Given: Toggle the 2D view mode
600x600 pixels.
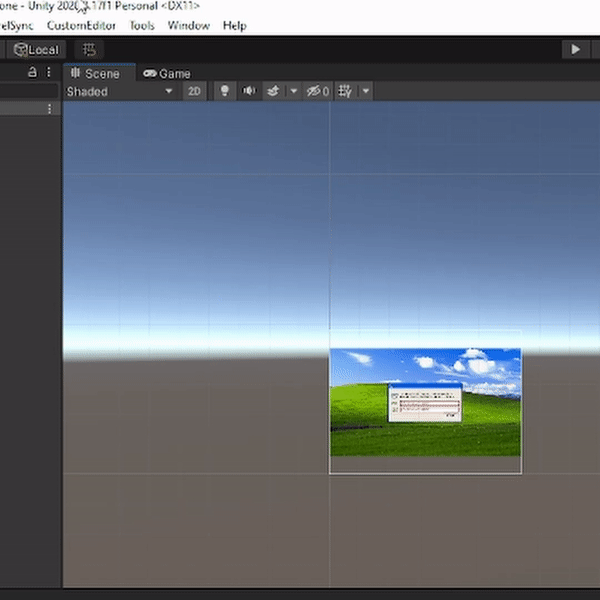Looking at the screenshot, I should (x=194, y=91).
